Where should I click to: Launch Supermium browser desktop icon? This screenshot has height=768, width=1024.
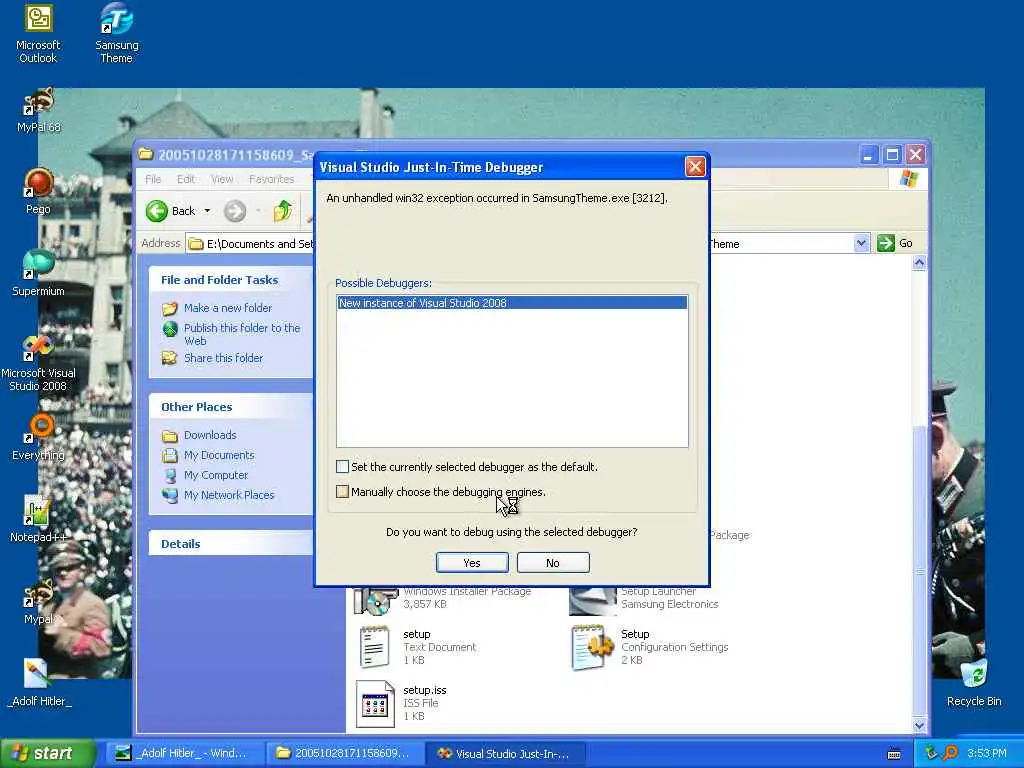pos(38,273)
